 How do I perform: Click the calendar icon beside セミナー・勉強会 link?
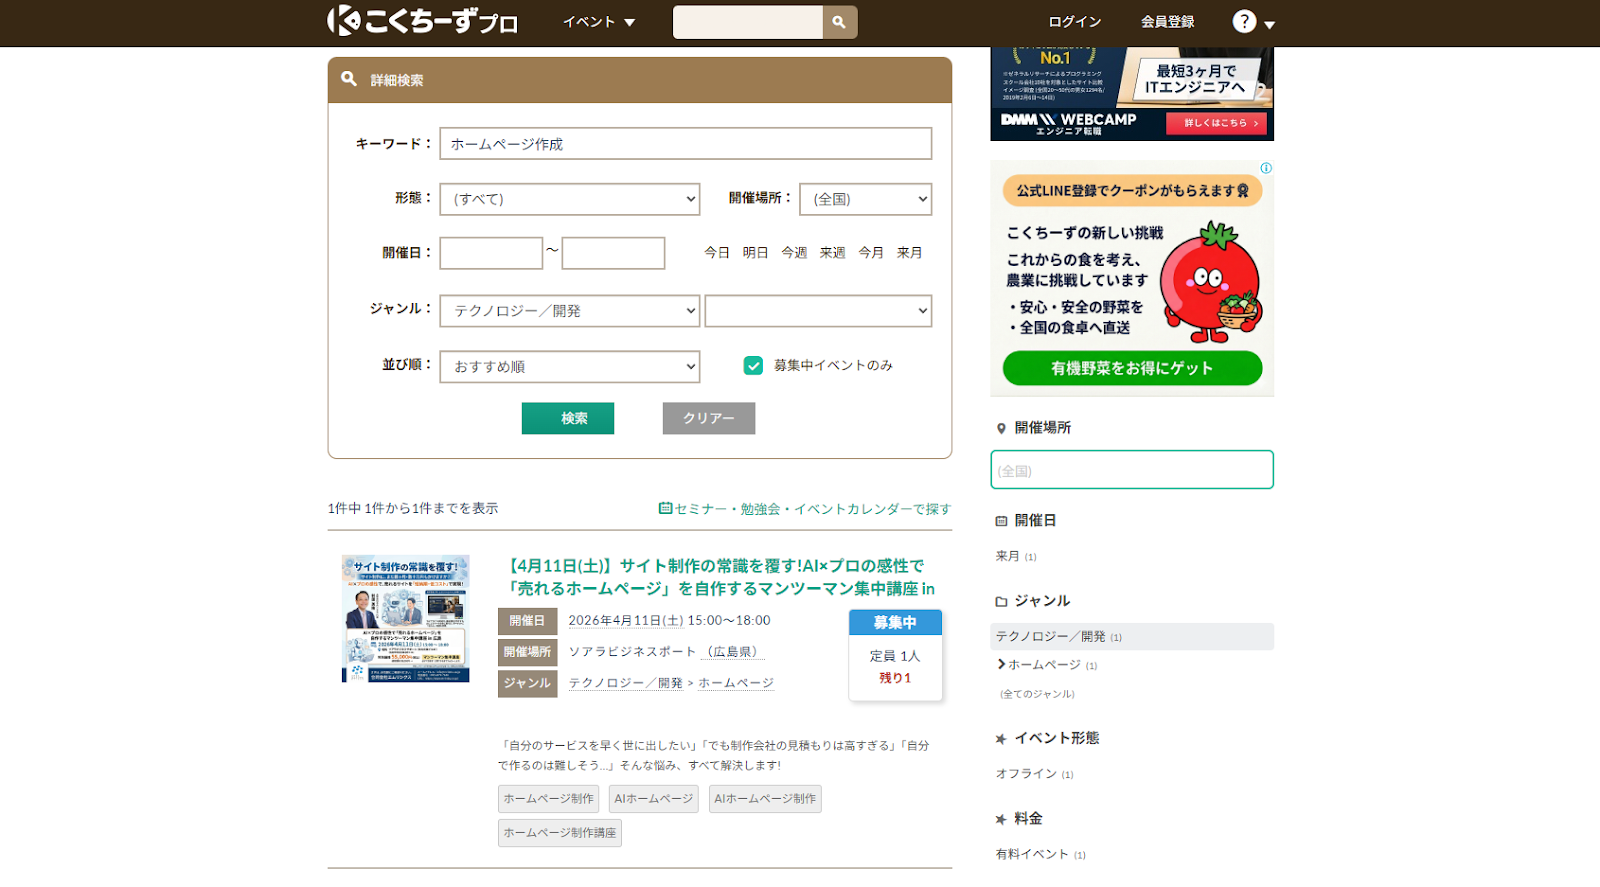click(x=665, y=508)
